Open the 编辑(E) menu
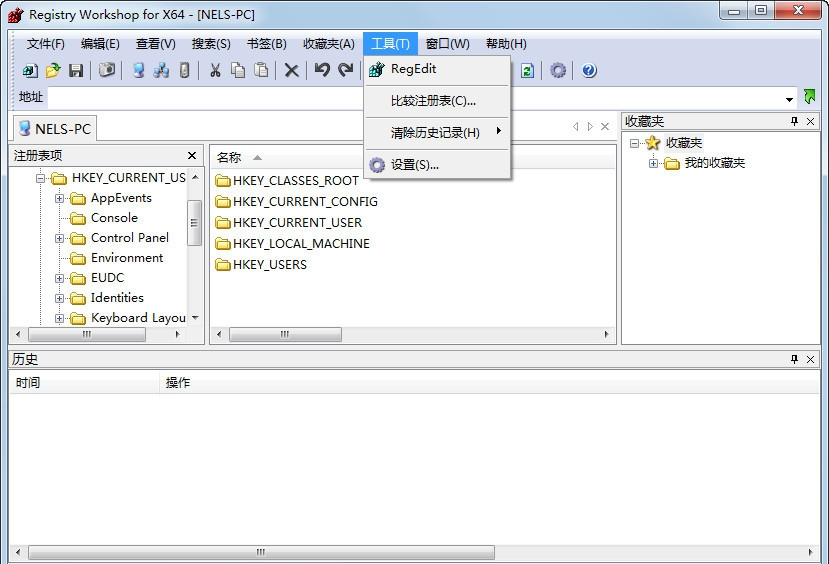This screenshot has height=564, width=829. [x=100, y=44]
